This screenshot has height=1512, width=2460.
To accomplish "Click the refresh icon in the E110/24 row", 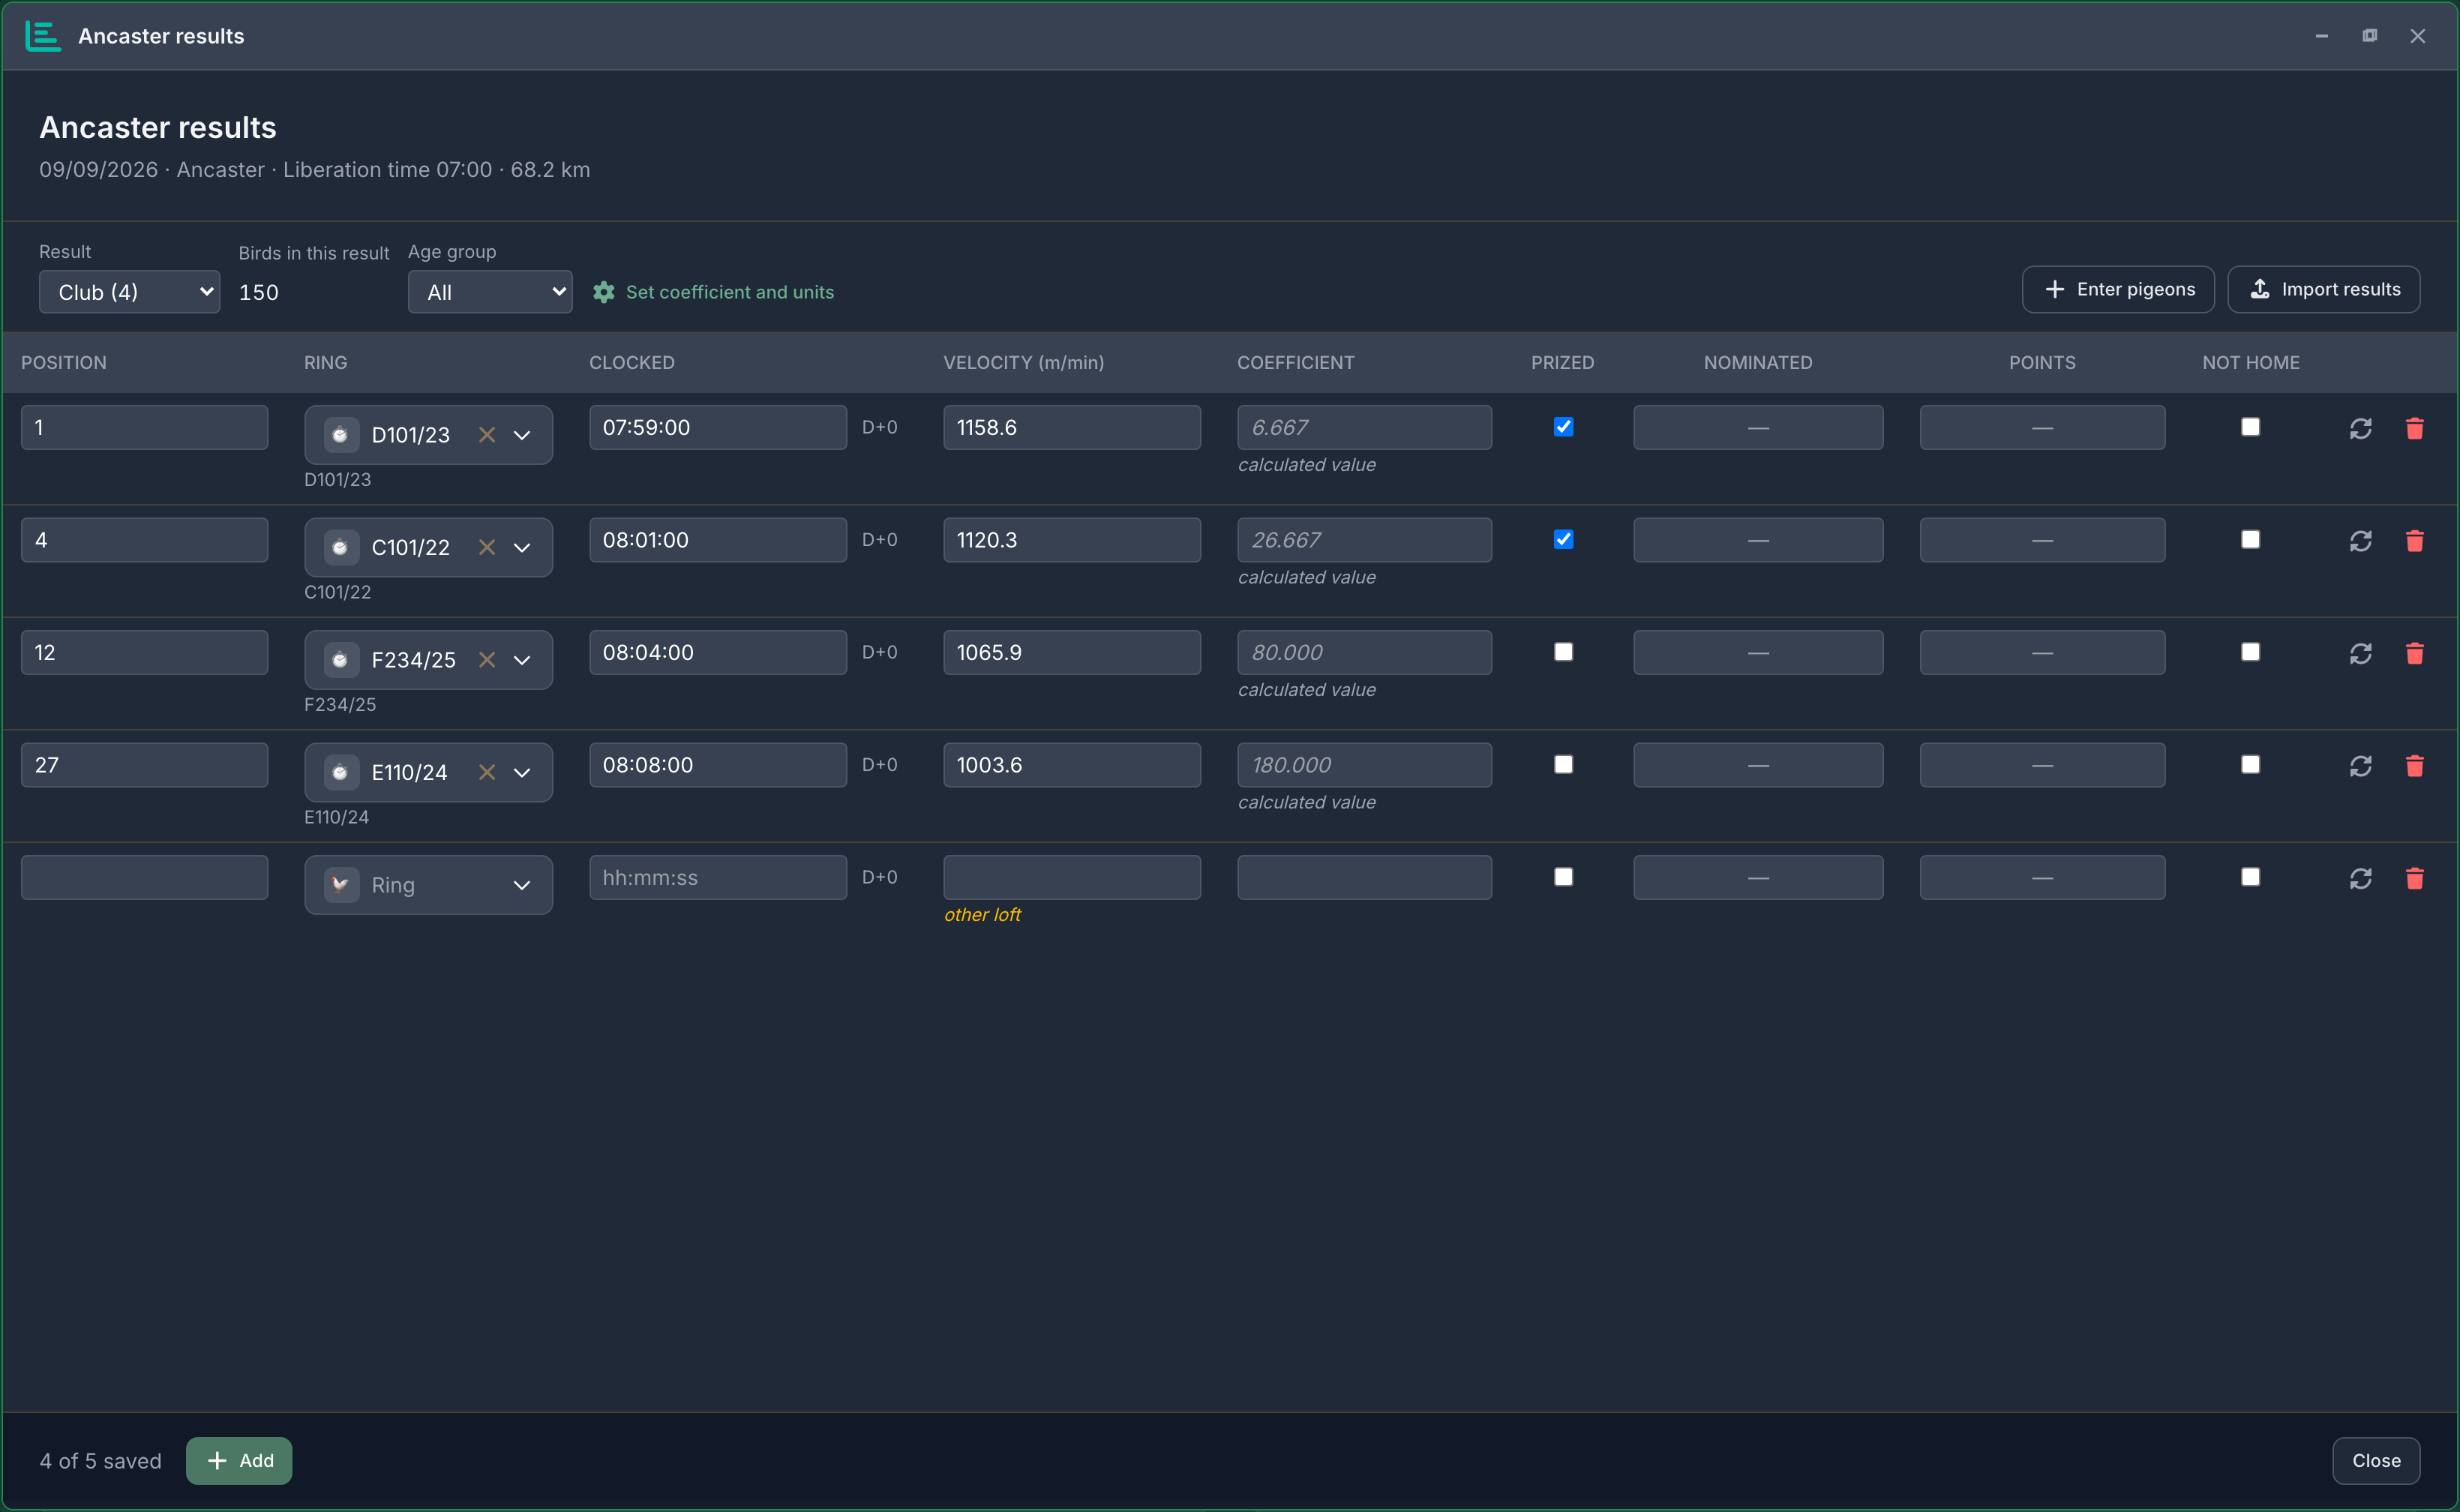I will click(2360, 766).
